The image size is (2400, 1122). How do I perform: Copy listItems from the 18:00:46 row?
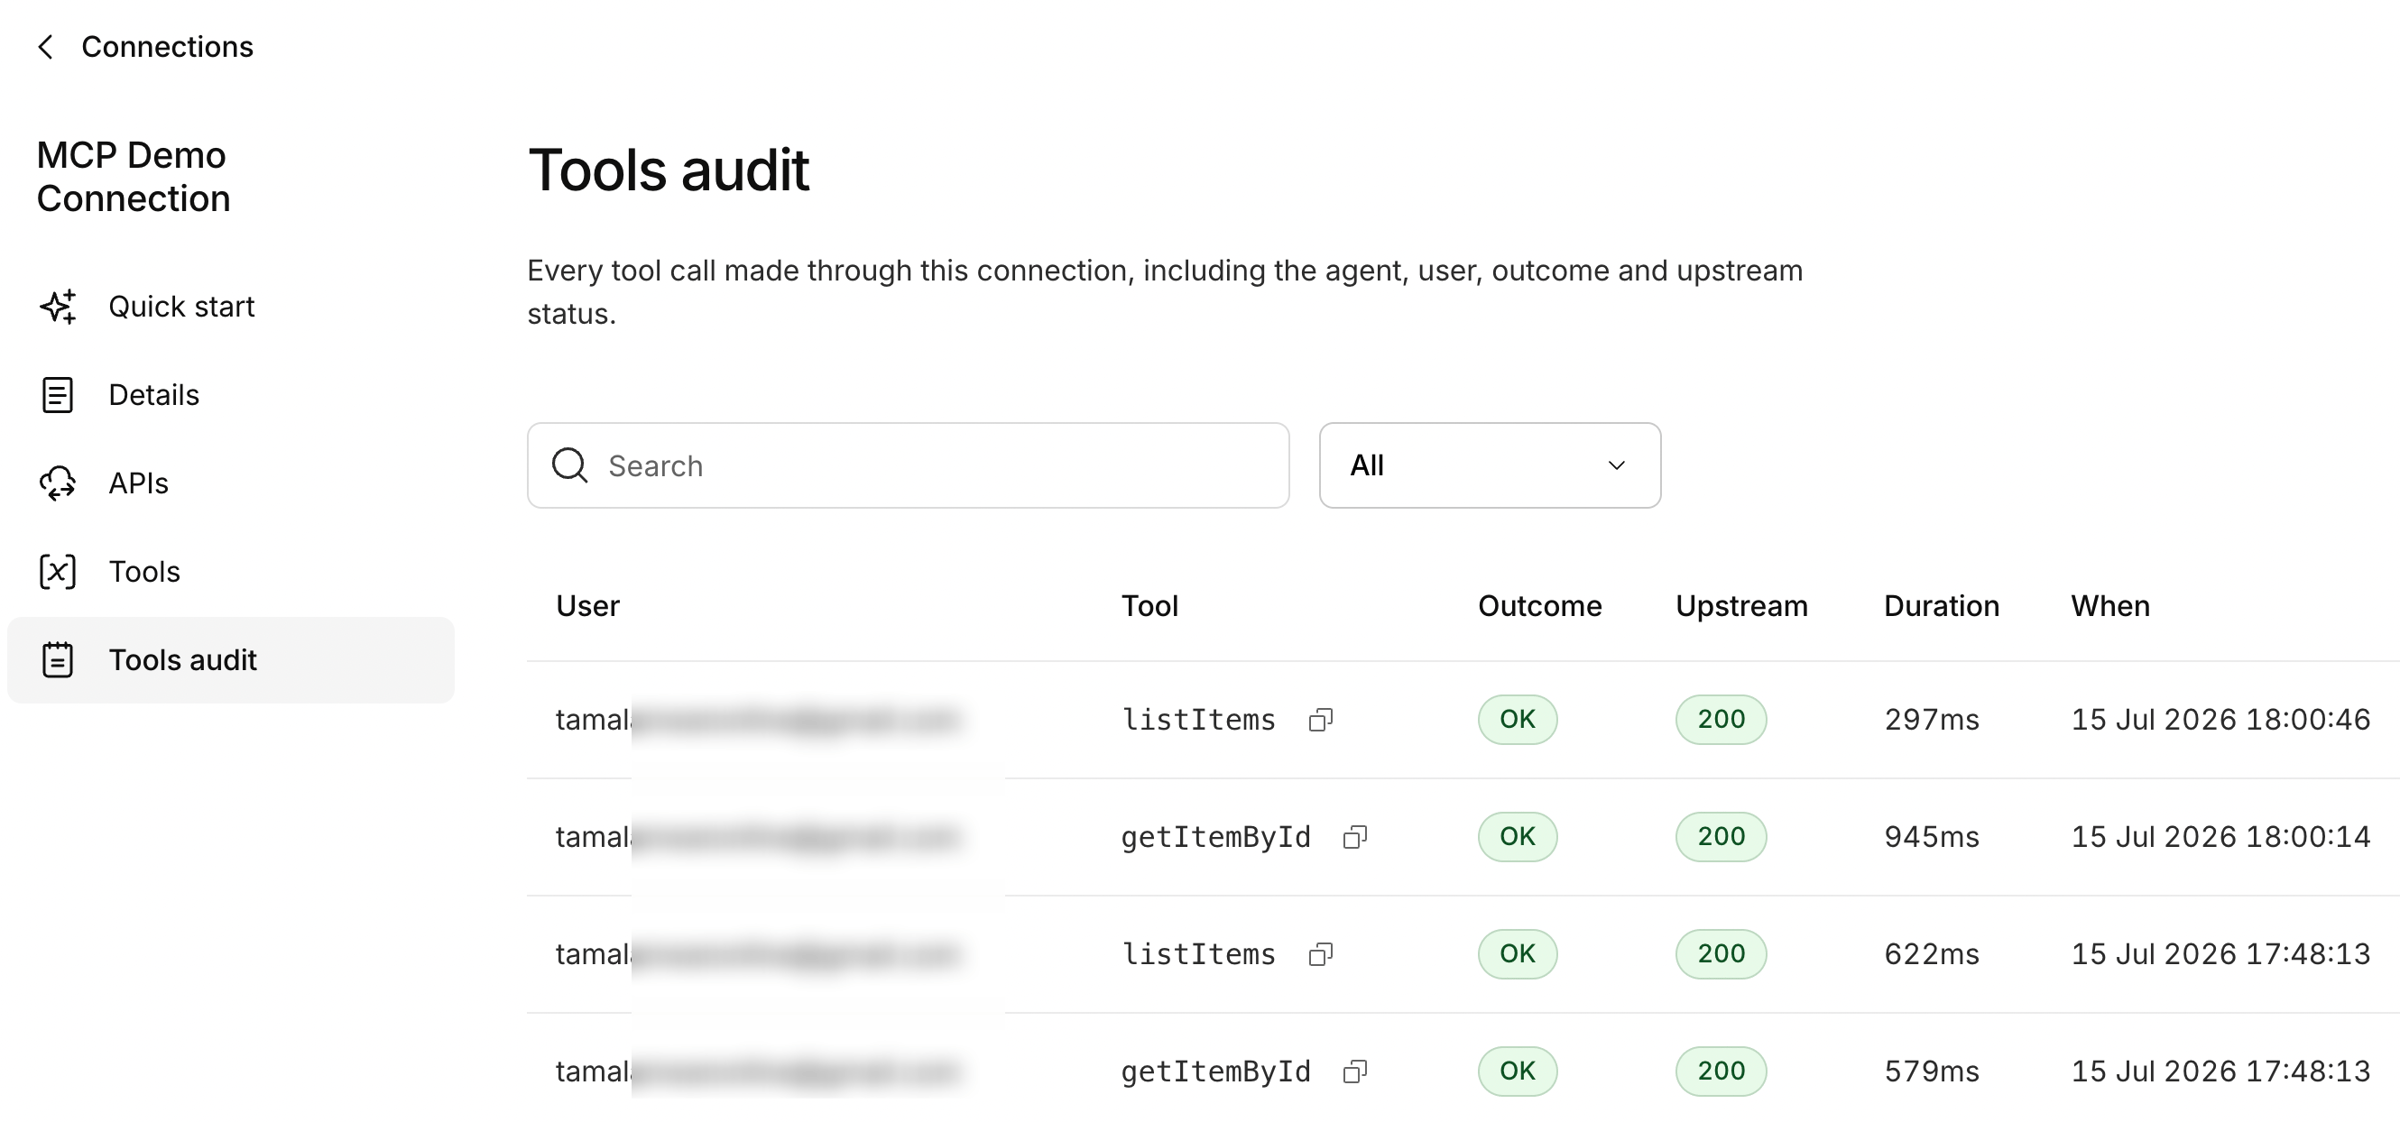[x=1321, y=719]
